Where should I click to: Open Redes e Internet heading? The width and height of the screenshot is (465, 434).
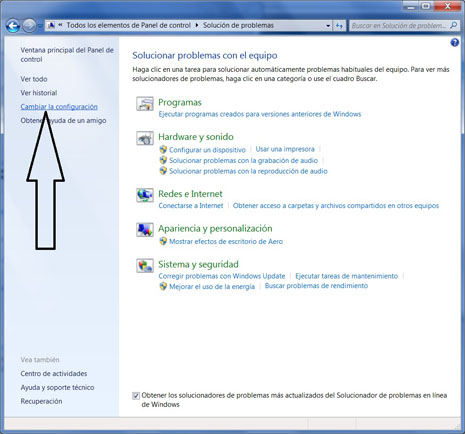point(190,194)
